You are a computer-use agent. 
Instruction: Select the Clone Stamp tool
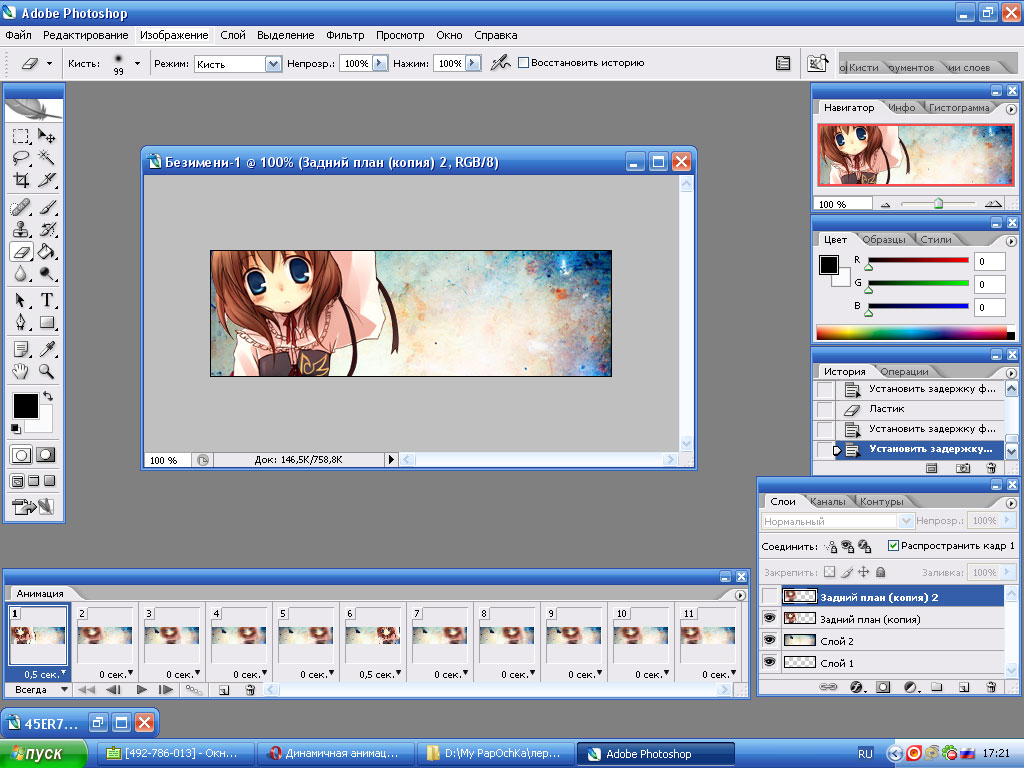(x=21, y=230)
